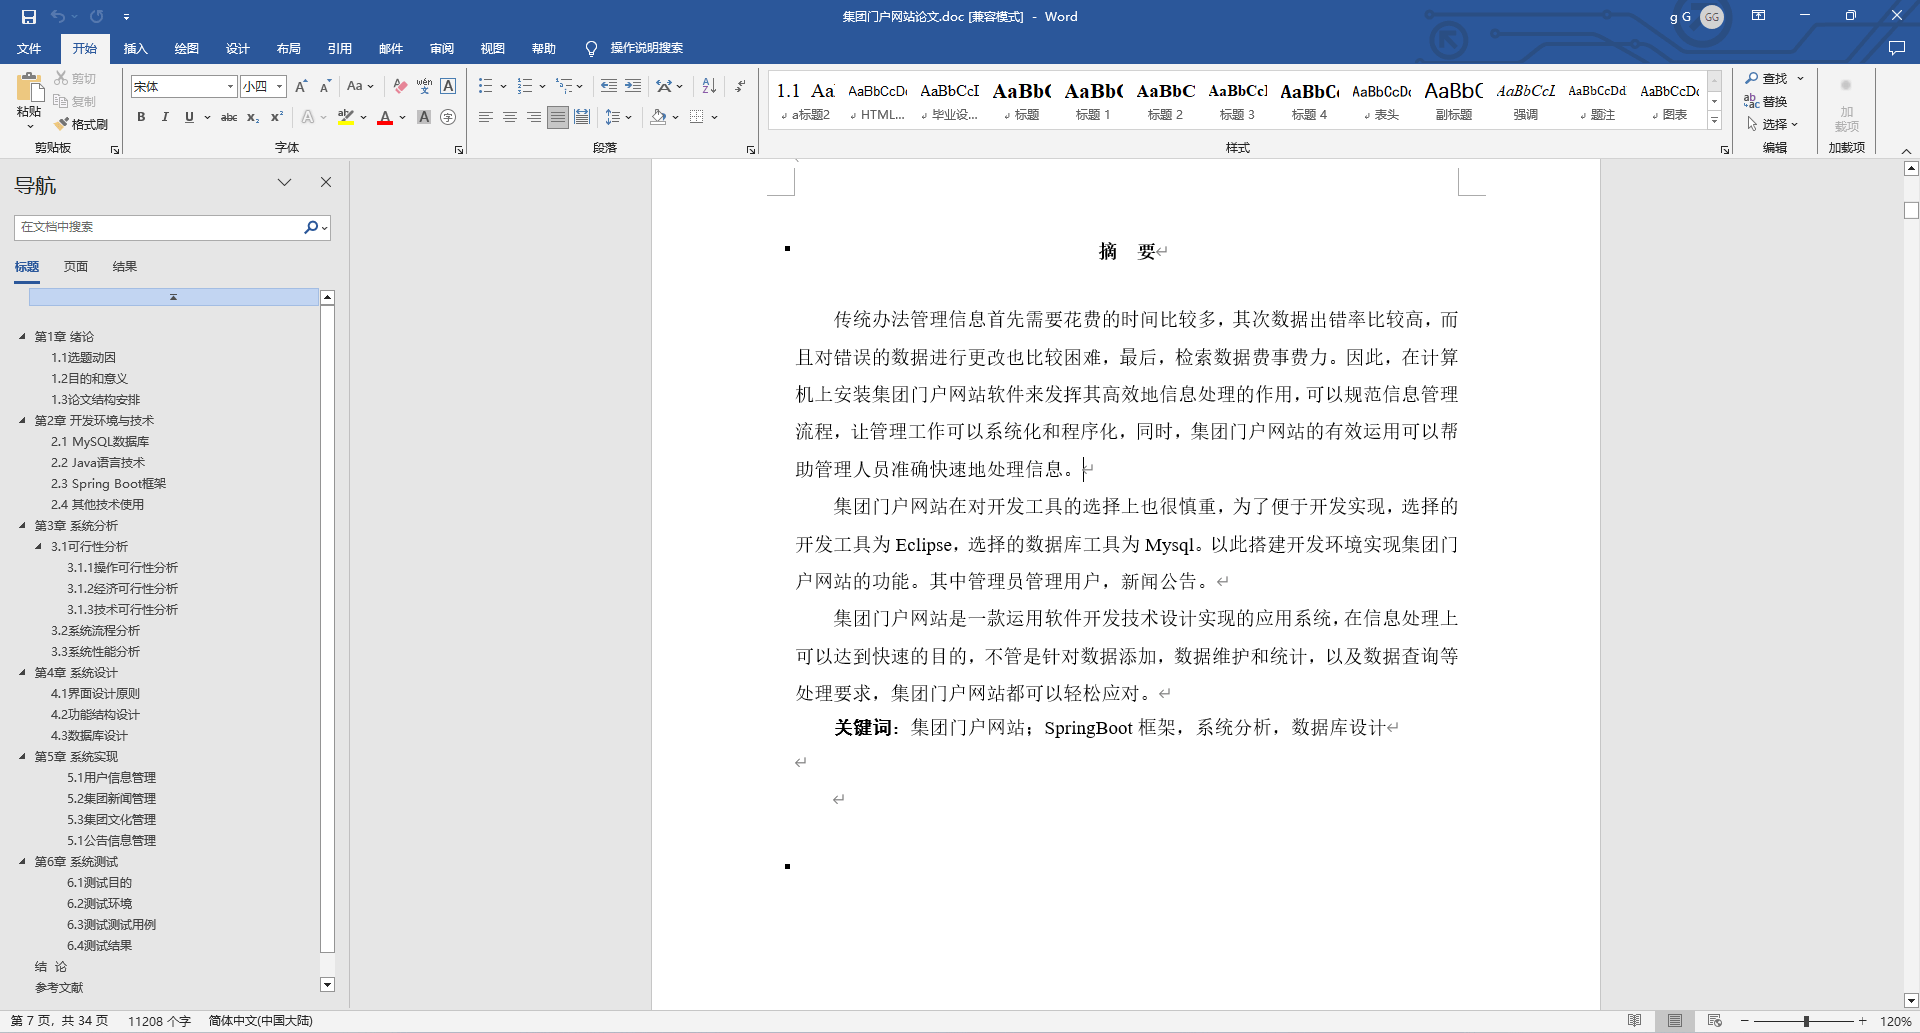Justify the paragraph text
This screenshot has width=1920, height=1033.
pos(558,117)
